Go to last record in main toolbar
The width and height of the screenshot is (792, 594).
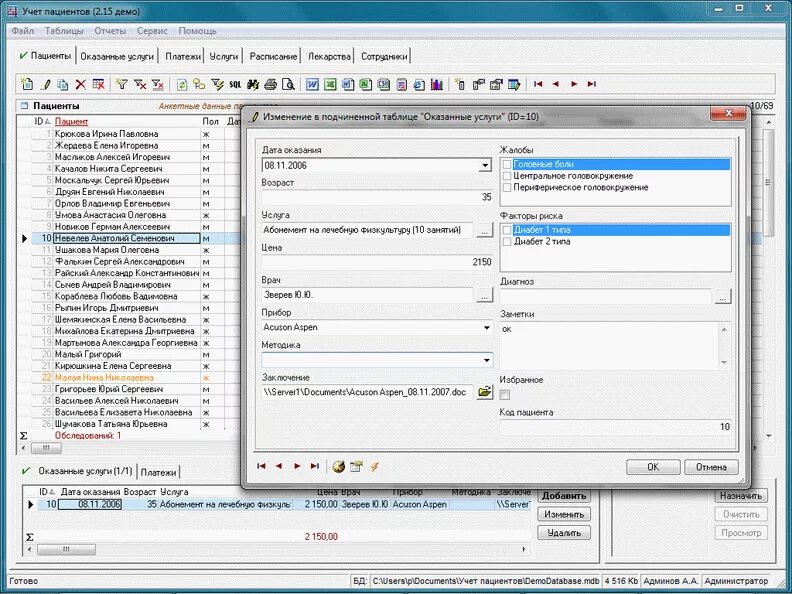point(591,84)
